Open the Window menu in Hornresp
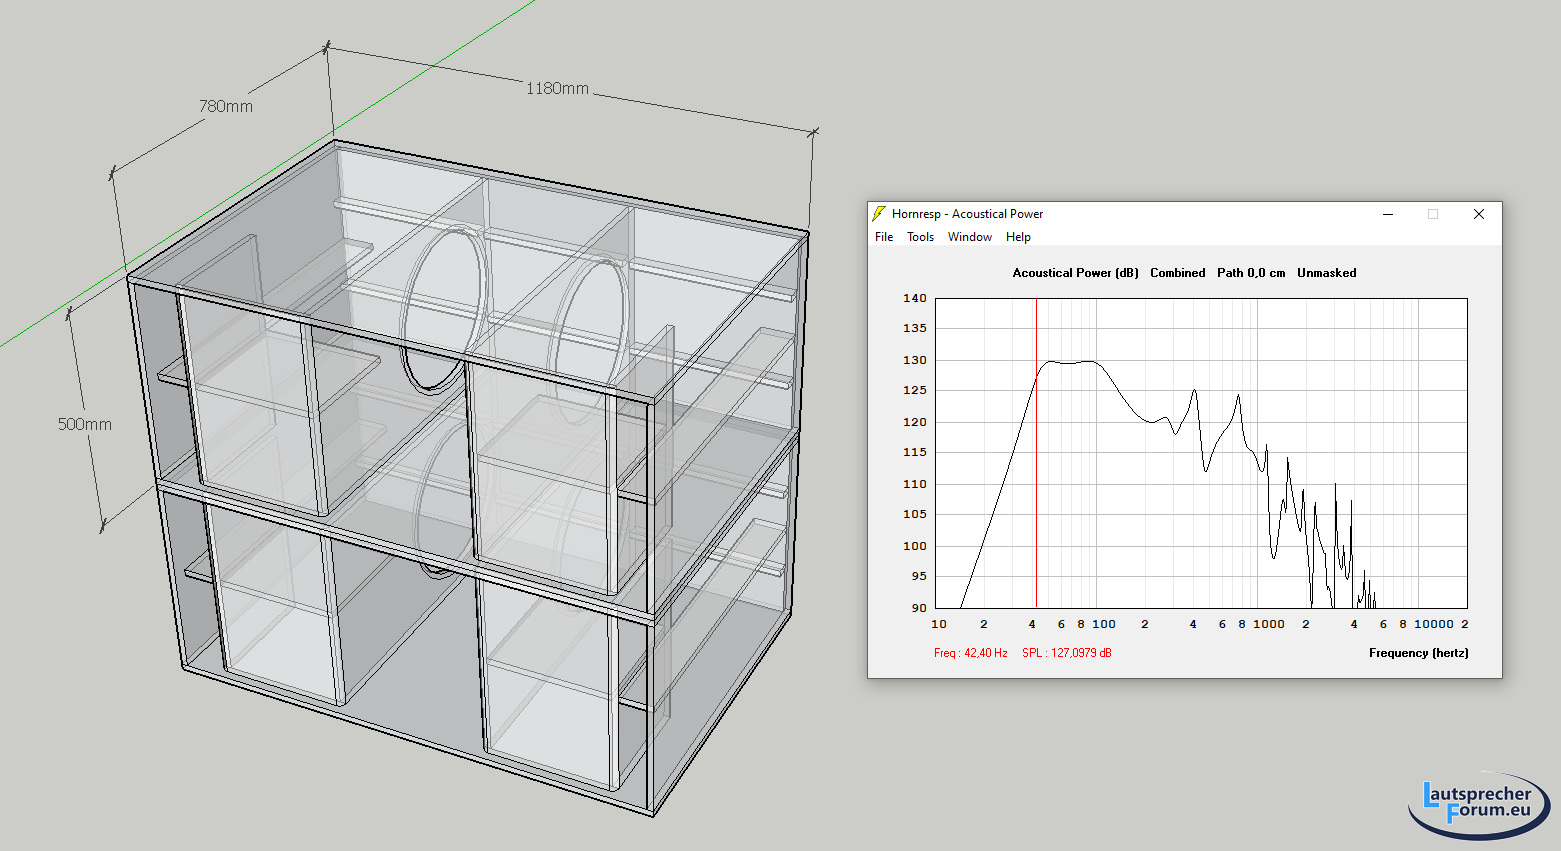 [969, 237]
